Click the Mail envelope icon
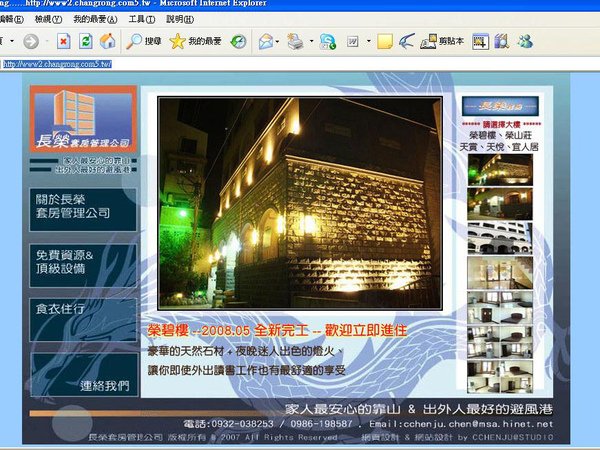Viewport: 600px width, 450px height. (266, 41)
